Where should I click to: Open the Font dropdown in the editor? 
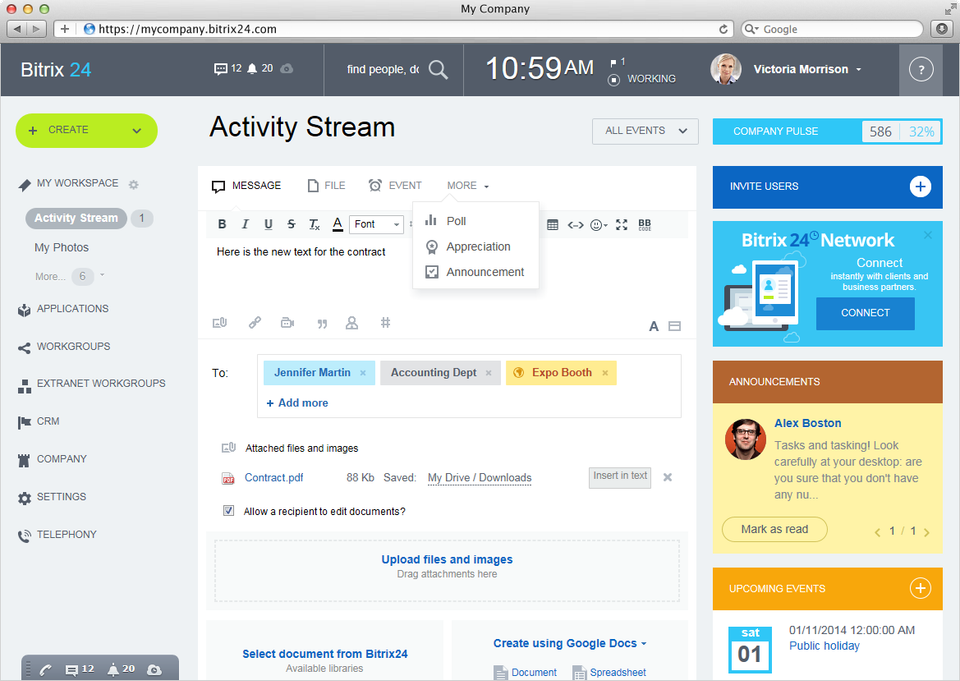coord(377,225)
